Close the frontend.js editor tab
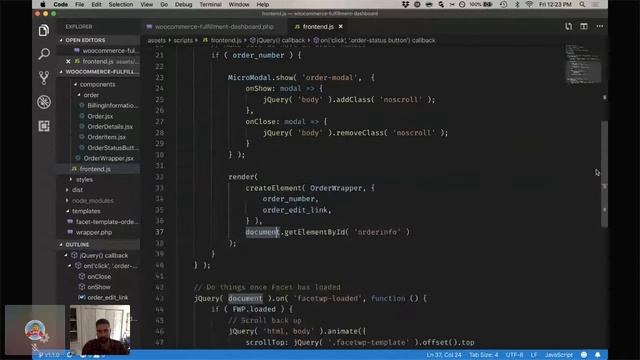640x360 pixels. (340, 27)
